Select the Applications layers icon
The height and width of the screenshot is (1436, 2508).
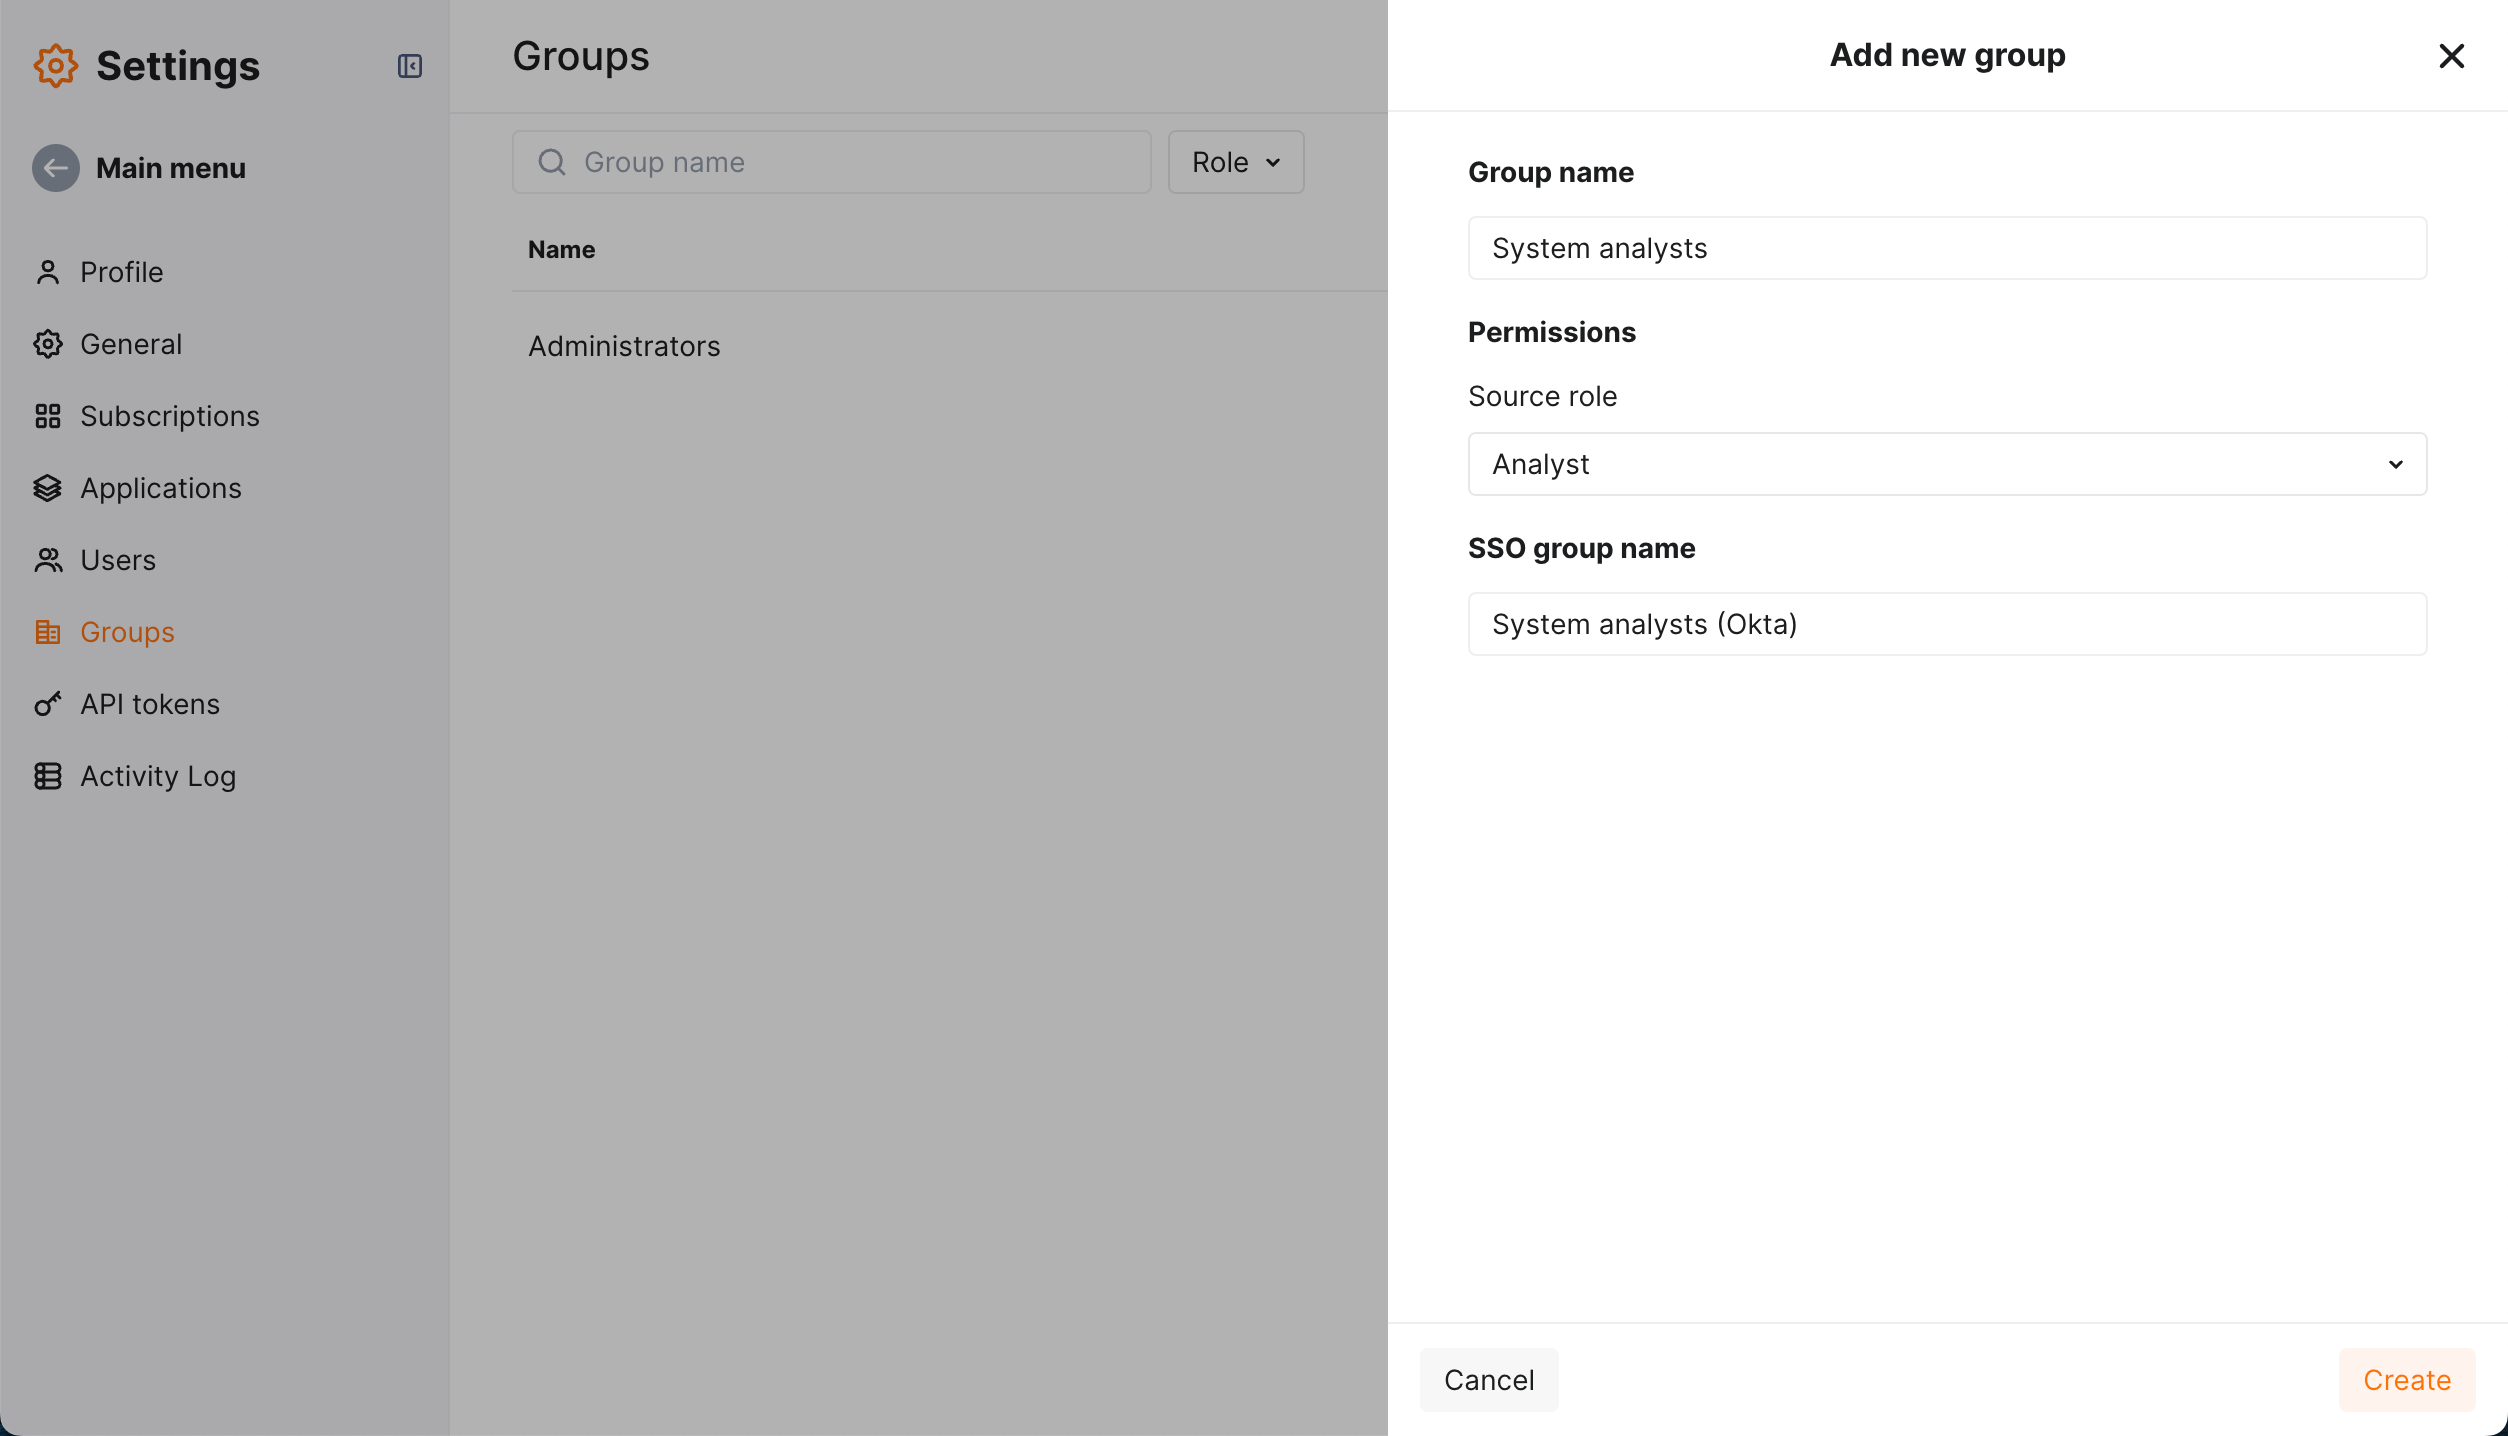[x=47, y=487]
